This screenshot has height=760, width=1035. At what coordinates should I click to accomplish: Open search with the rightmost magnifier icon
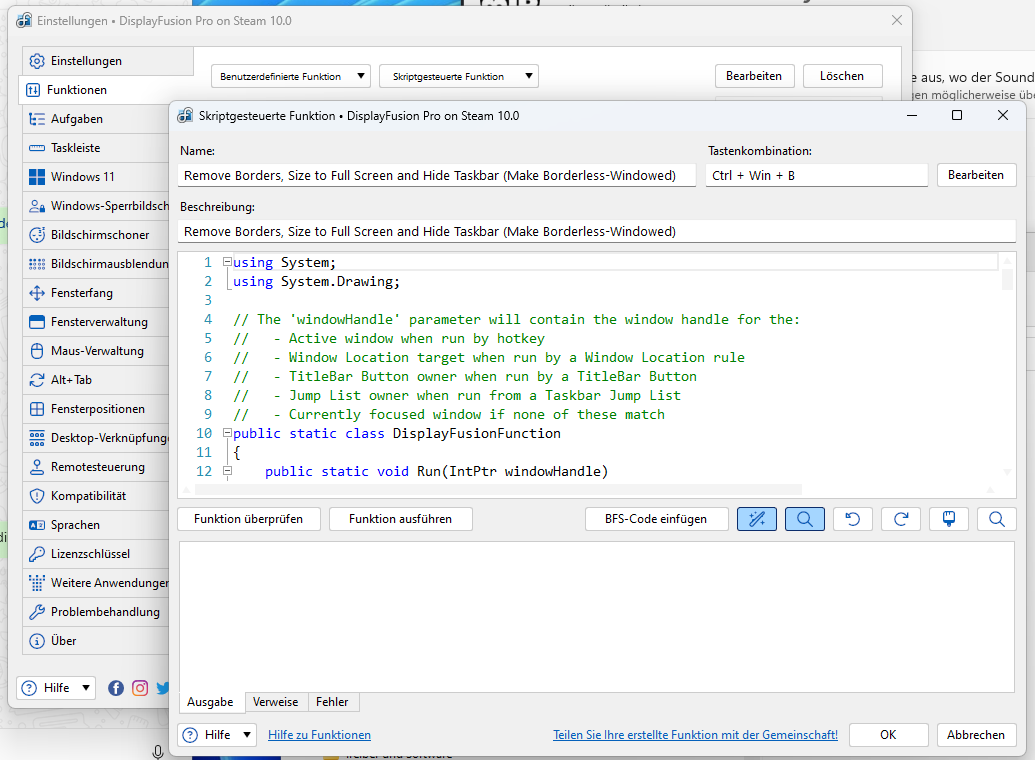pyautogui.click(x=997, y=519)
